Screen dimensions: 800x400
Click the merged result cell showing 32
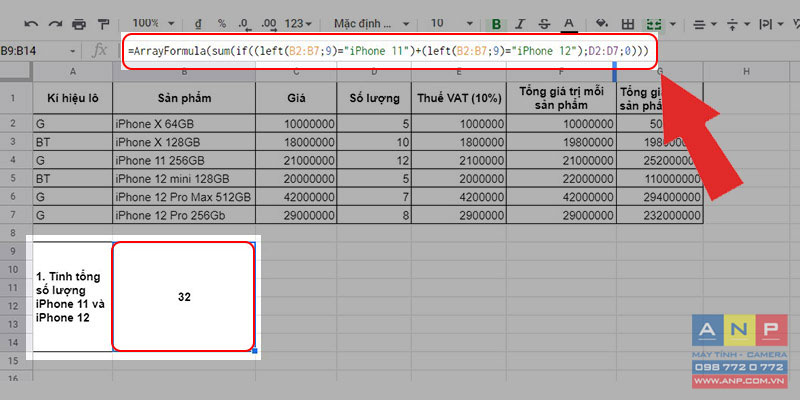point(184,297)
